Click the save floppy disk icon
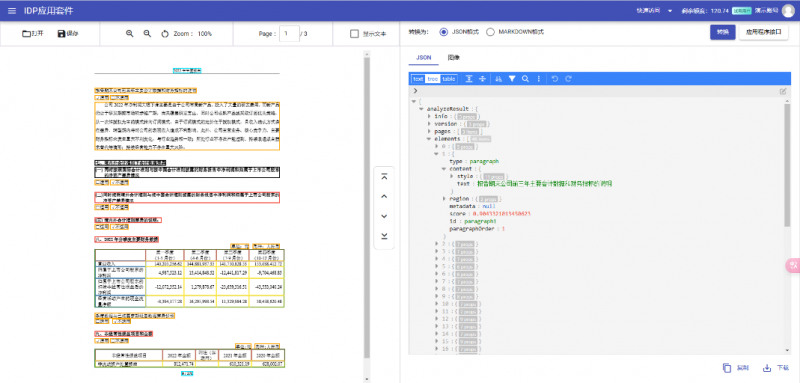Viewport: 800px width, 383px height. [61, 34]
